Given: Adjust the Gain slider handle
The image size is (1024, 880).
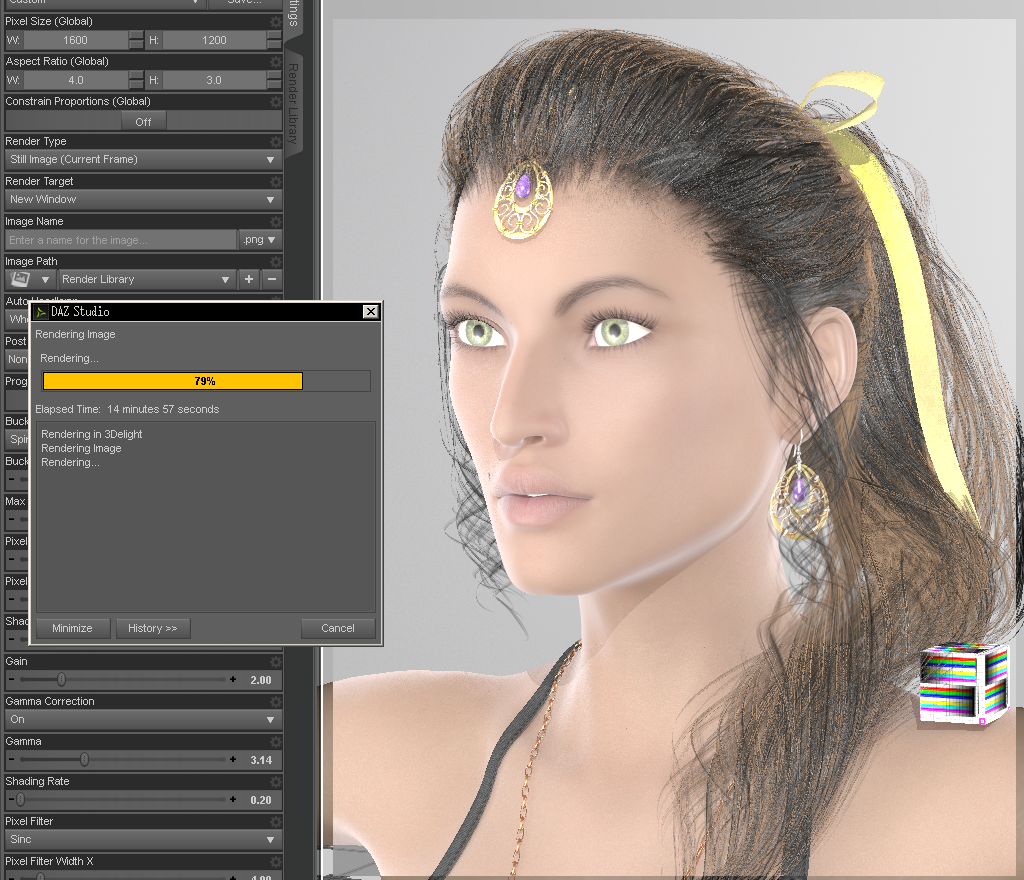Looking at the screenshot, I should [61, 680].
